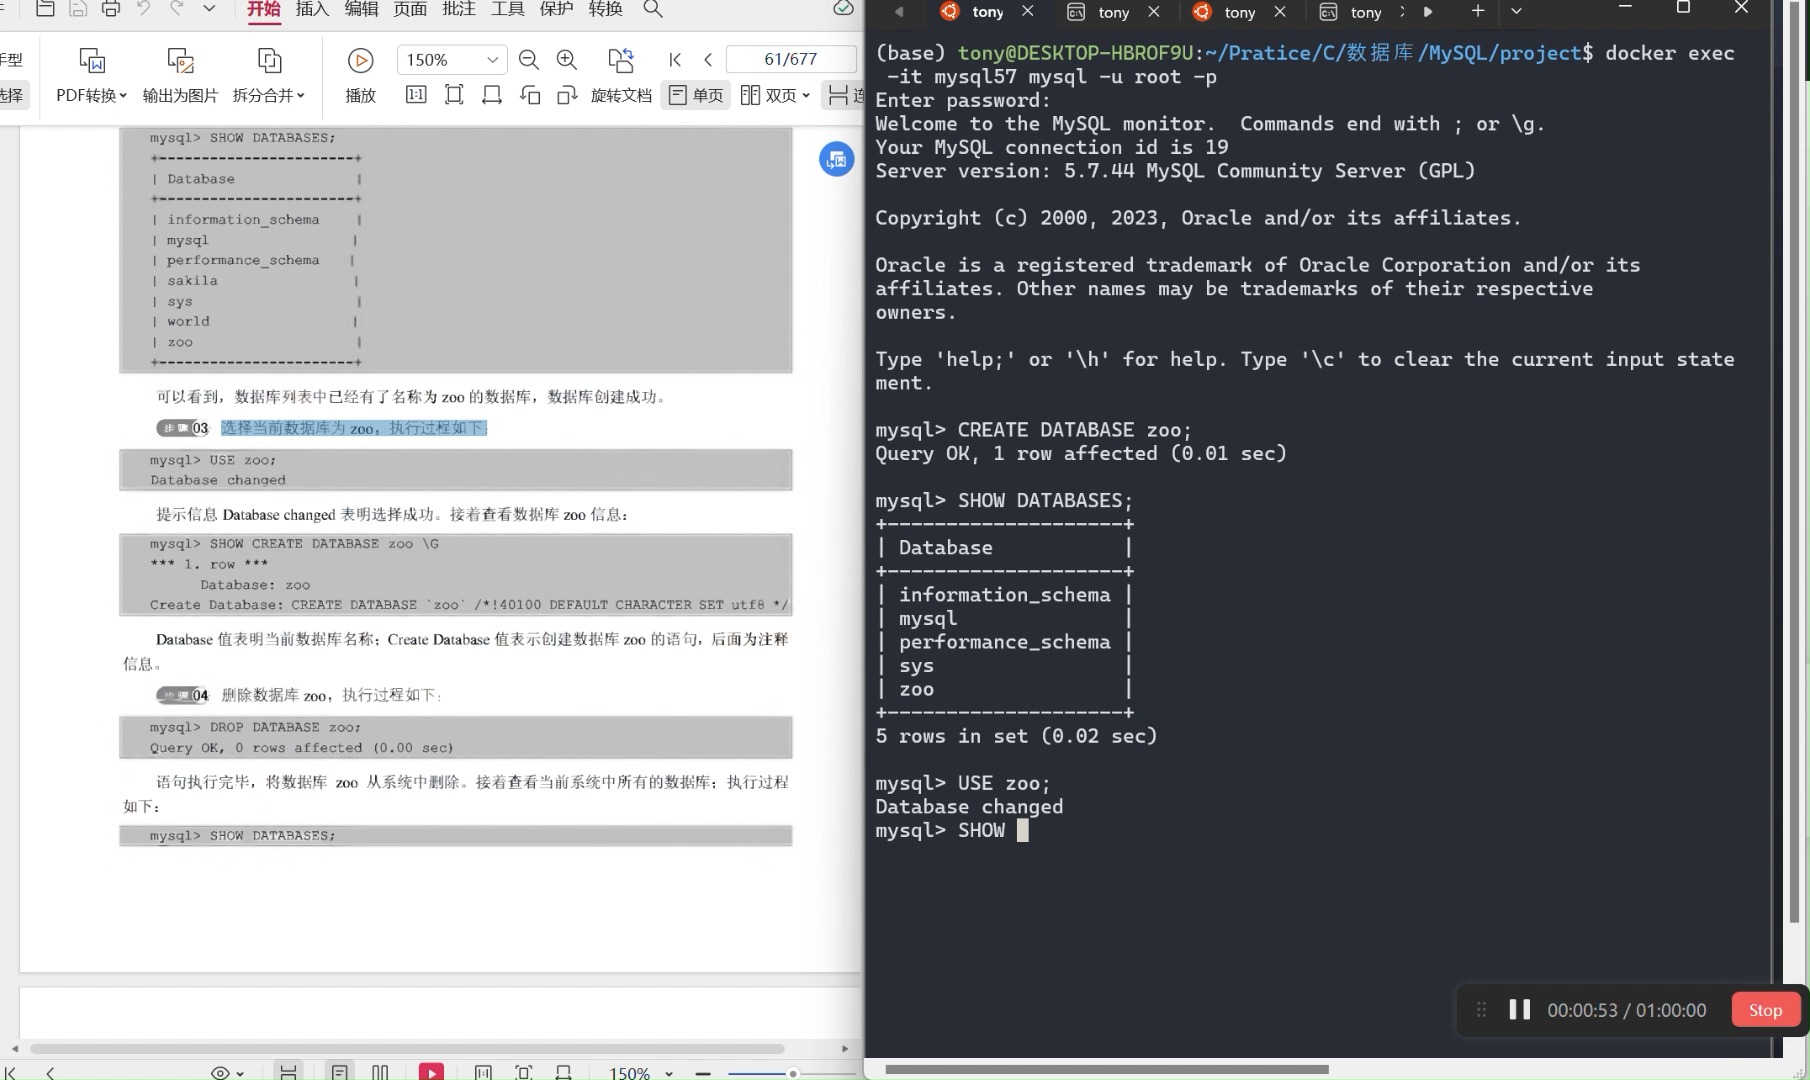Expand the 双页 dropdown arrow

click(x=806, y=96)
